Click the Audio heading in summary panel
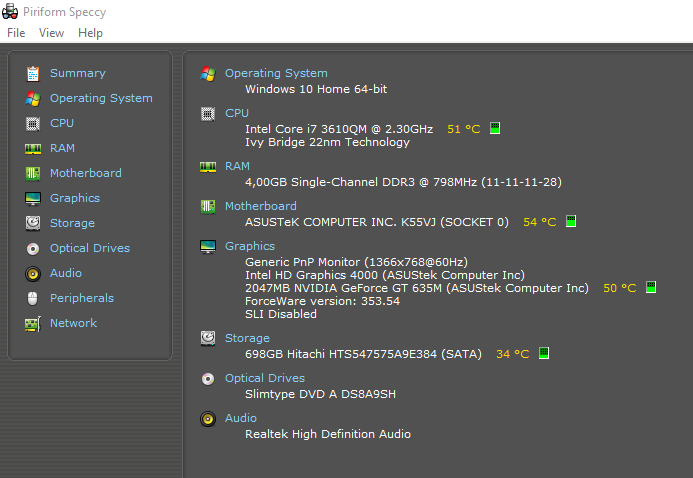The height and width of the screenshot is (478, 693). pyautogui.click(x=240, y=418)
